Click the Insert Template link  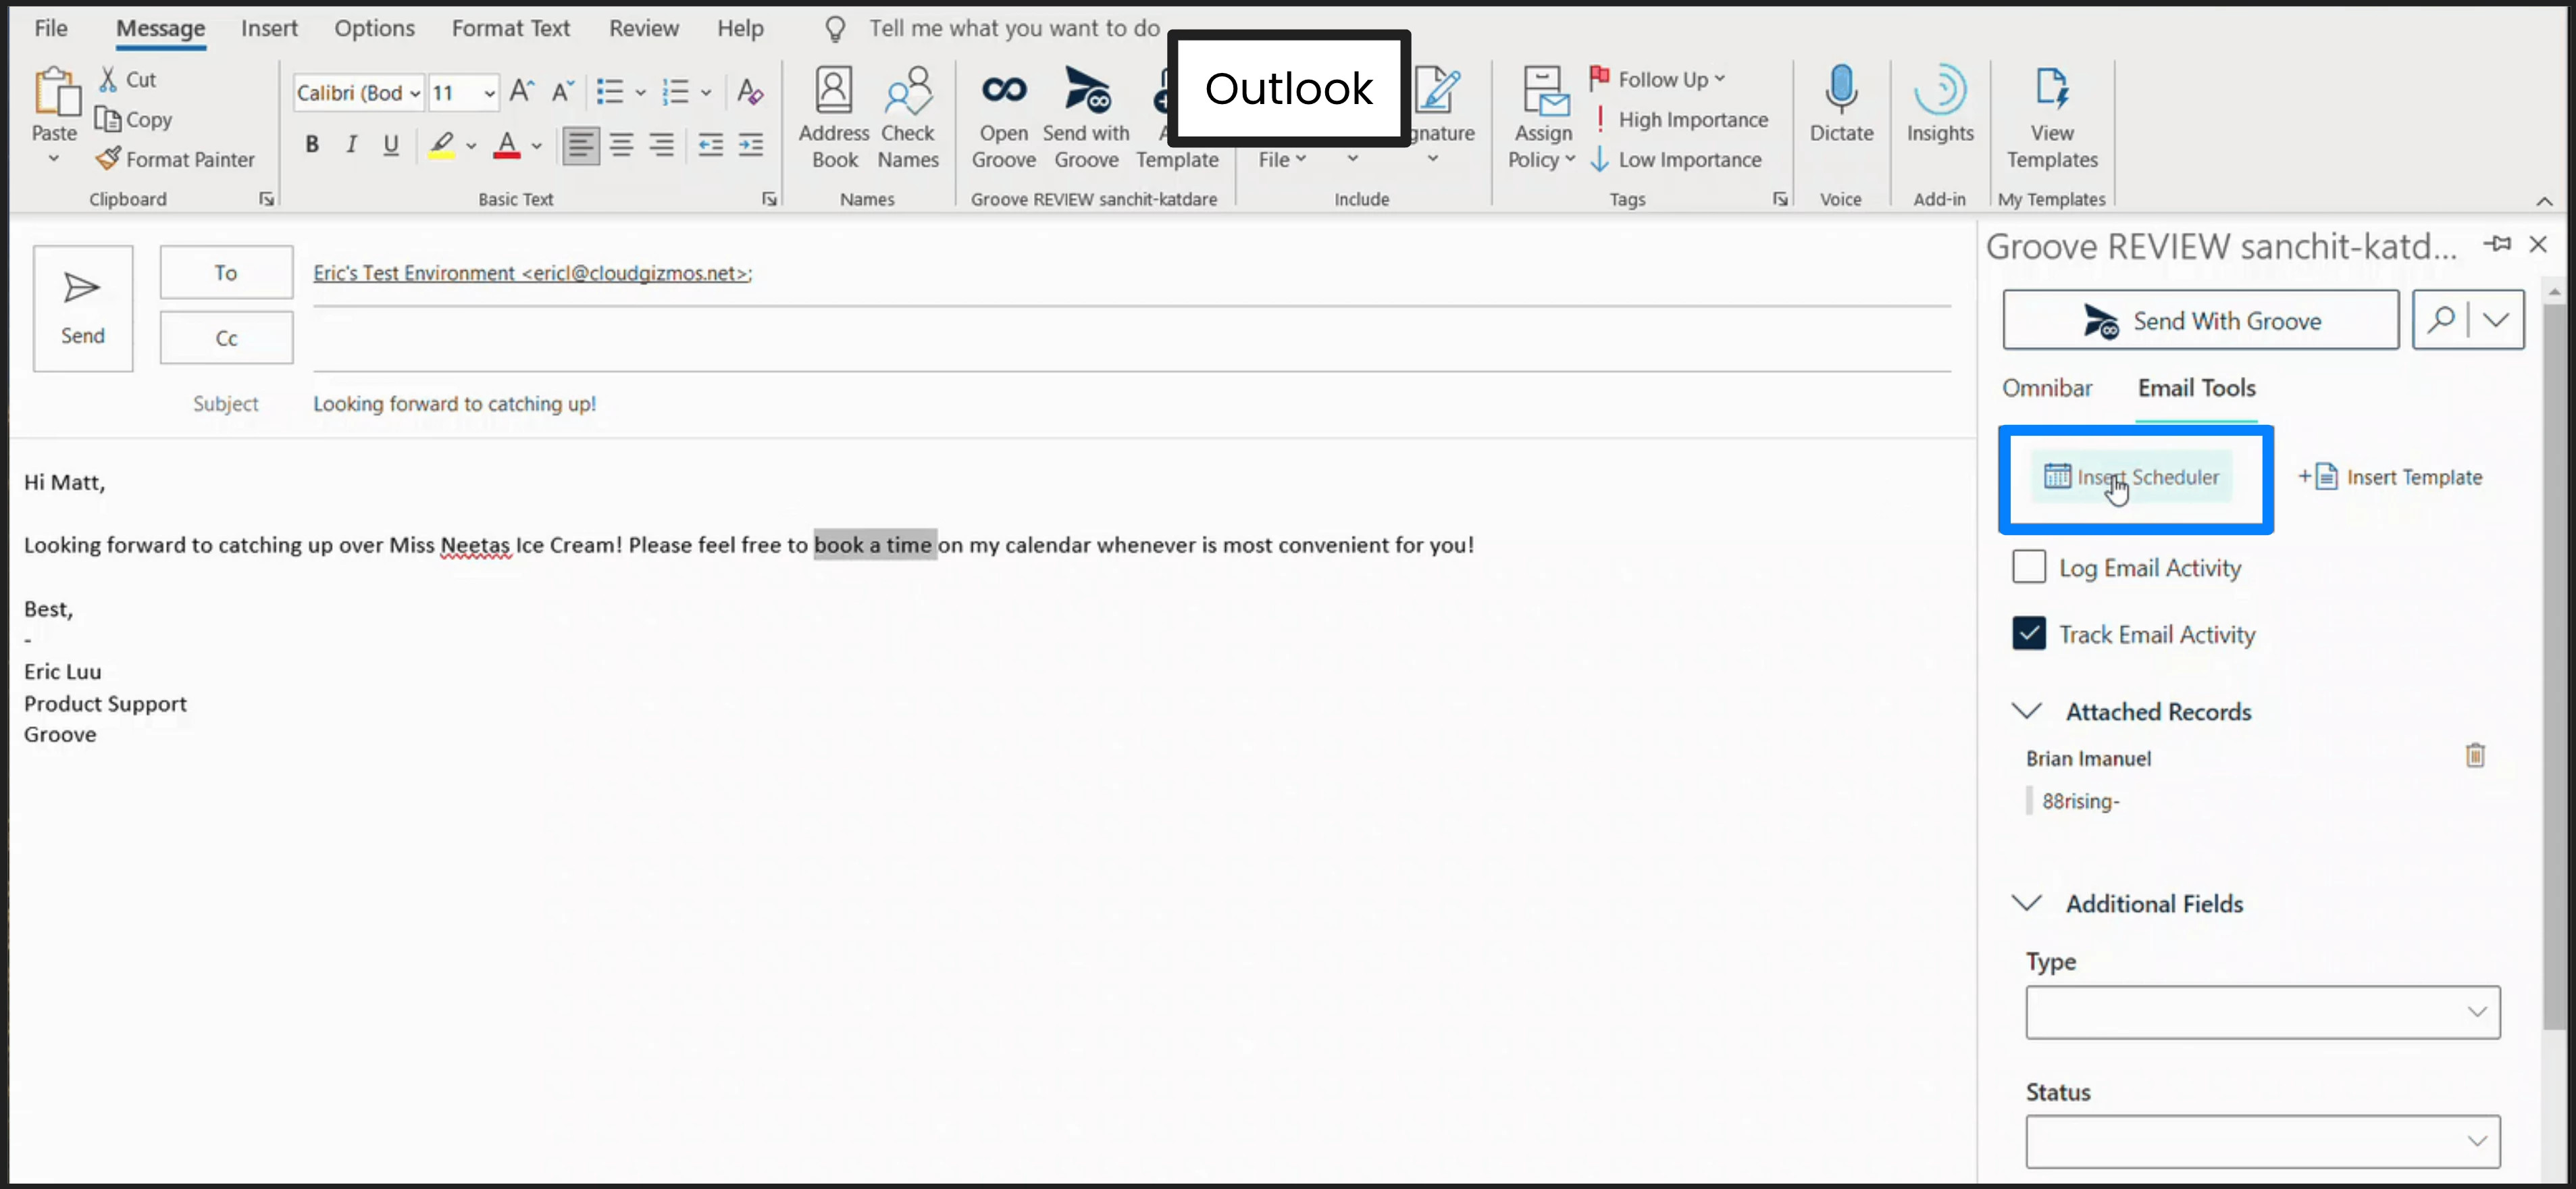[x=2391, y=477]
